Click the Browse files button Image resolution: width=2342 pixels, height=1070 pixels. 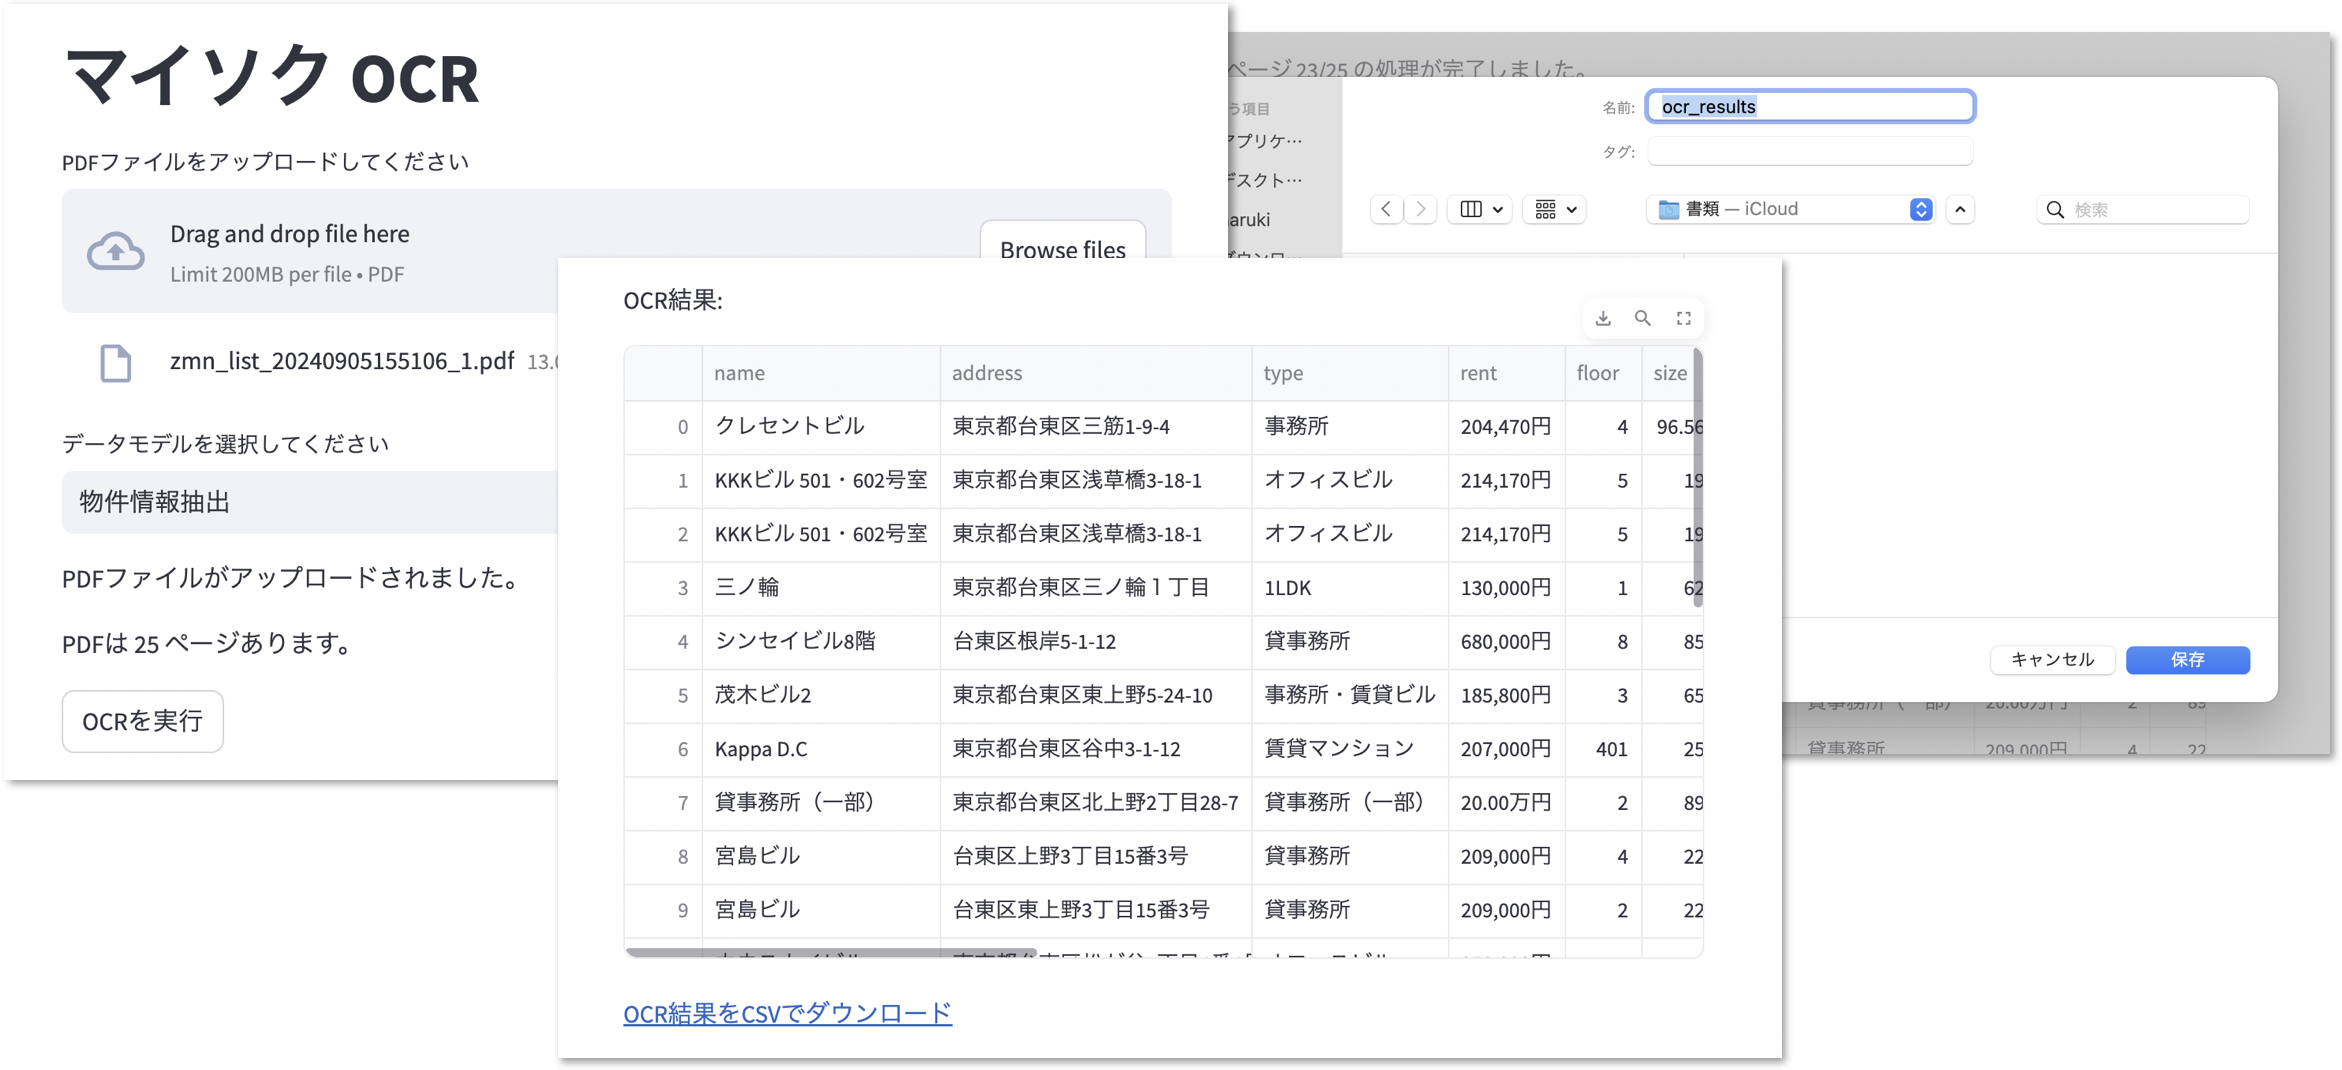[1062, 245]
